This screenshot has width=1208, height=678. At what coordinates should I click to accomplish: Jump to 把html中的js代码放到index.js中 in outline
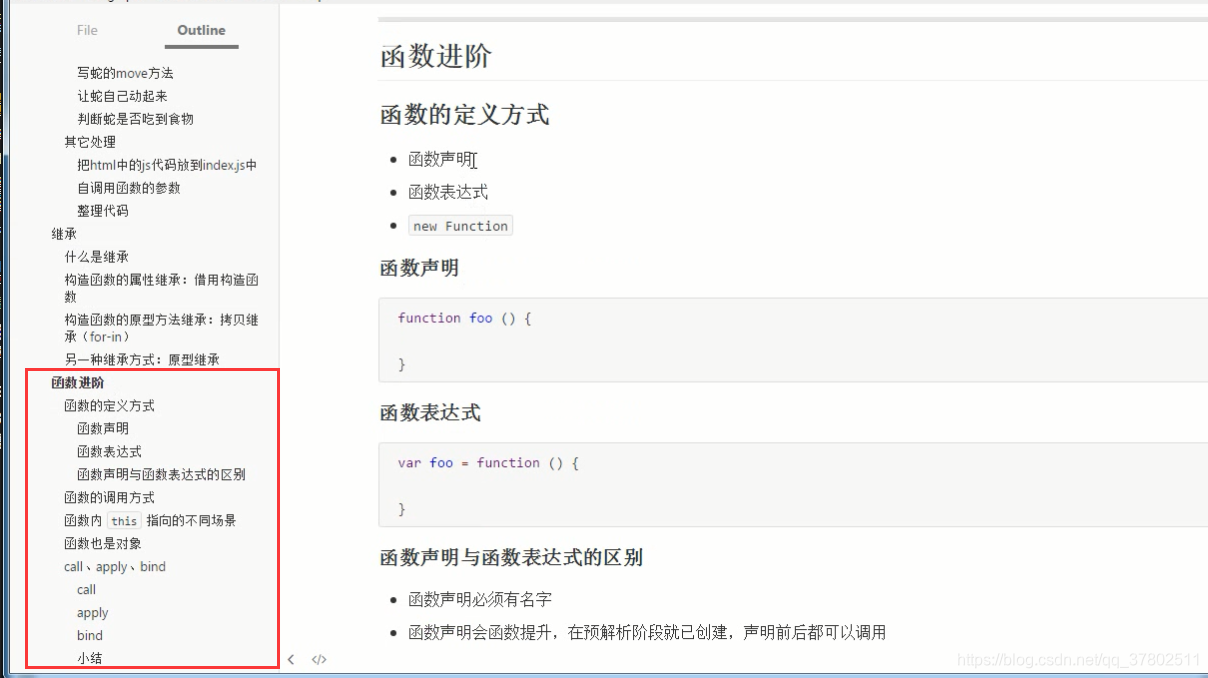tap(167, 165)
